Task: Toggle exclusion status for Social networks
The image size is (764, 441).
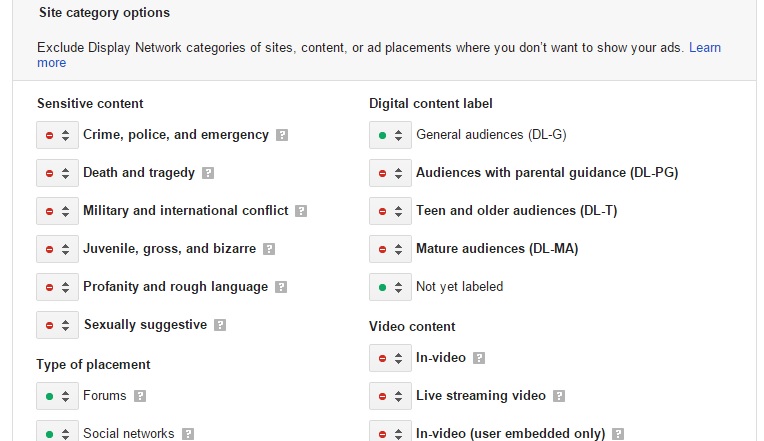Action: pyautogui.click(x=57, y=433)
